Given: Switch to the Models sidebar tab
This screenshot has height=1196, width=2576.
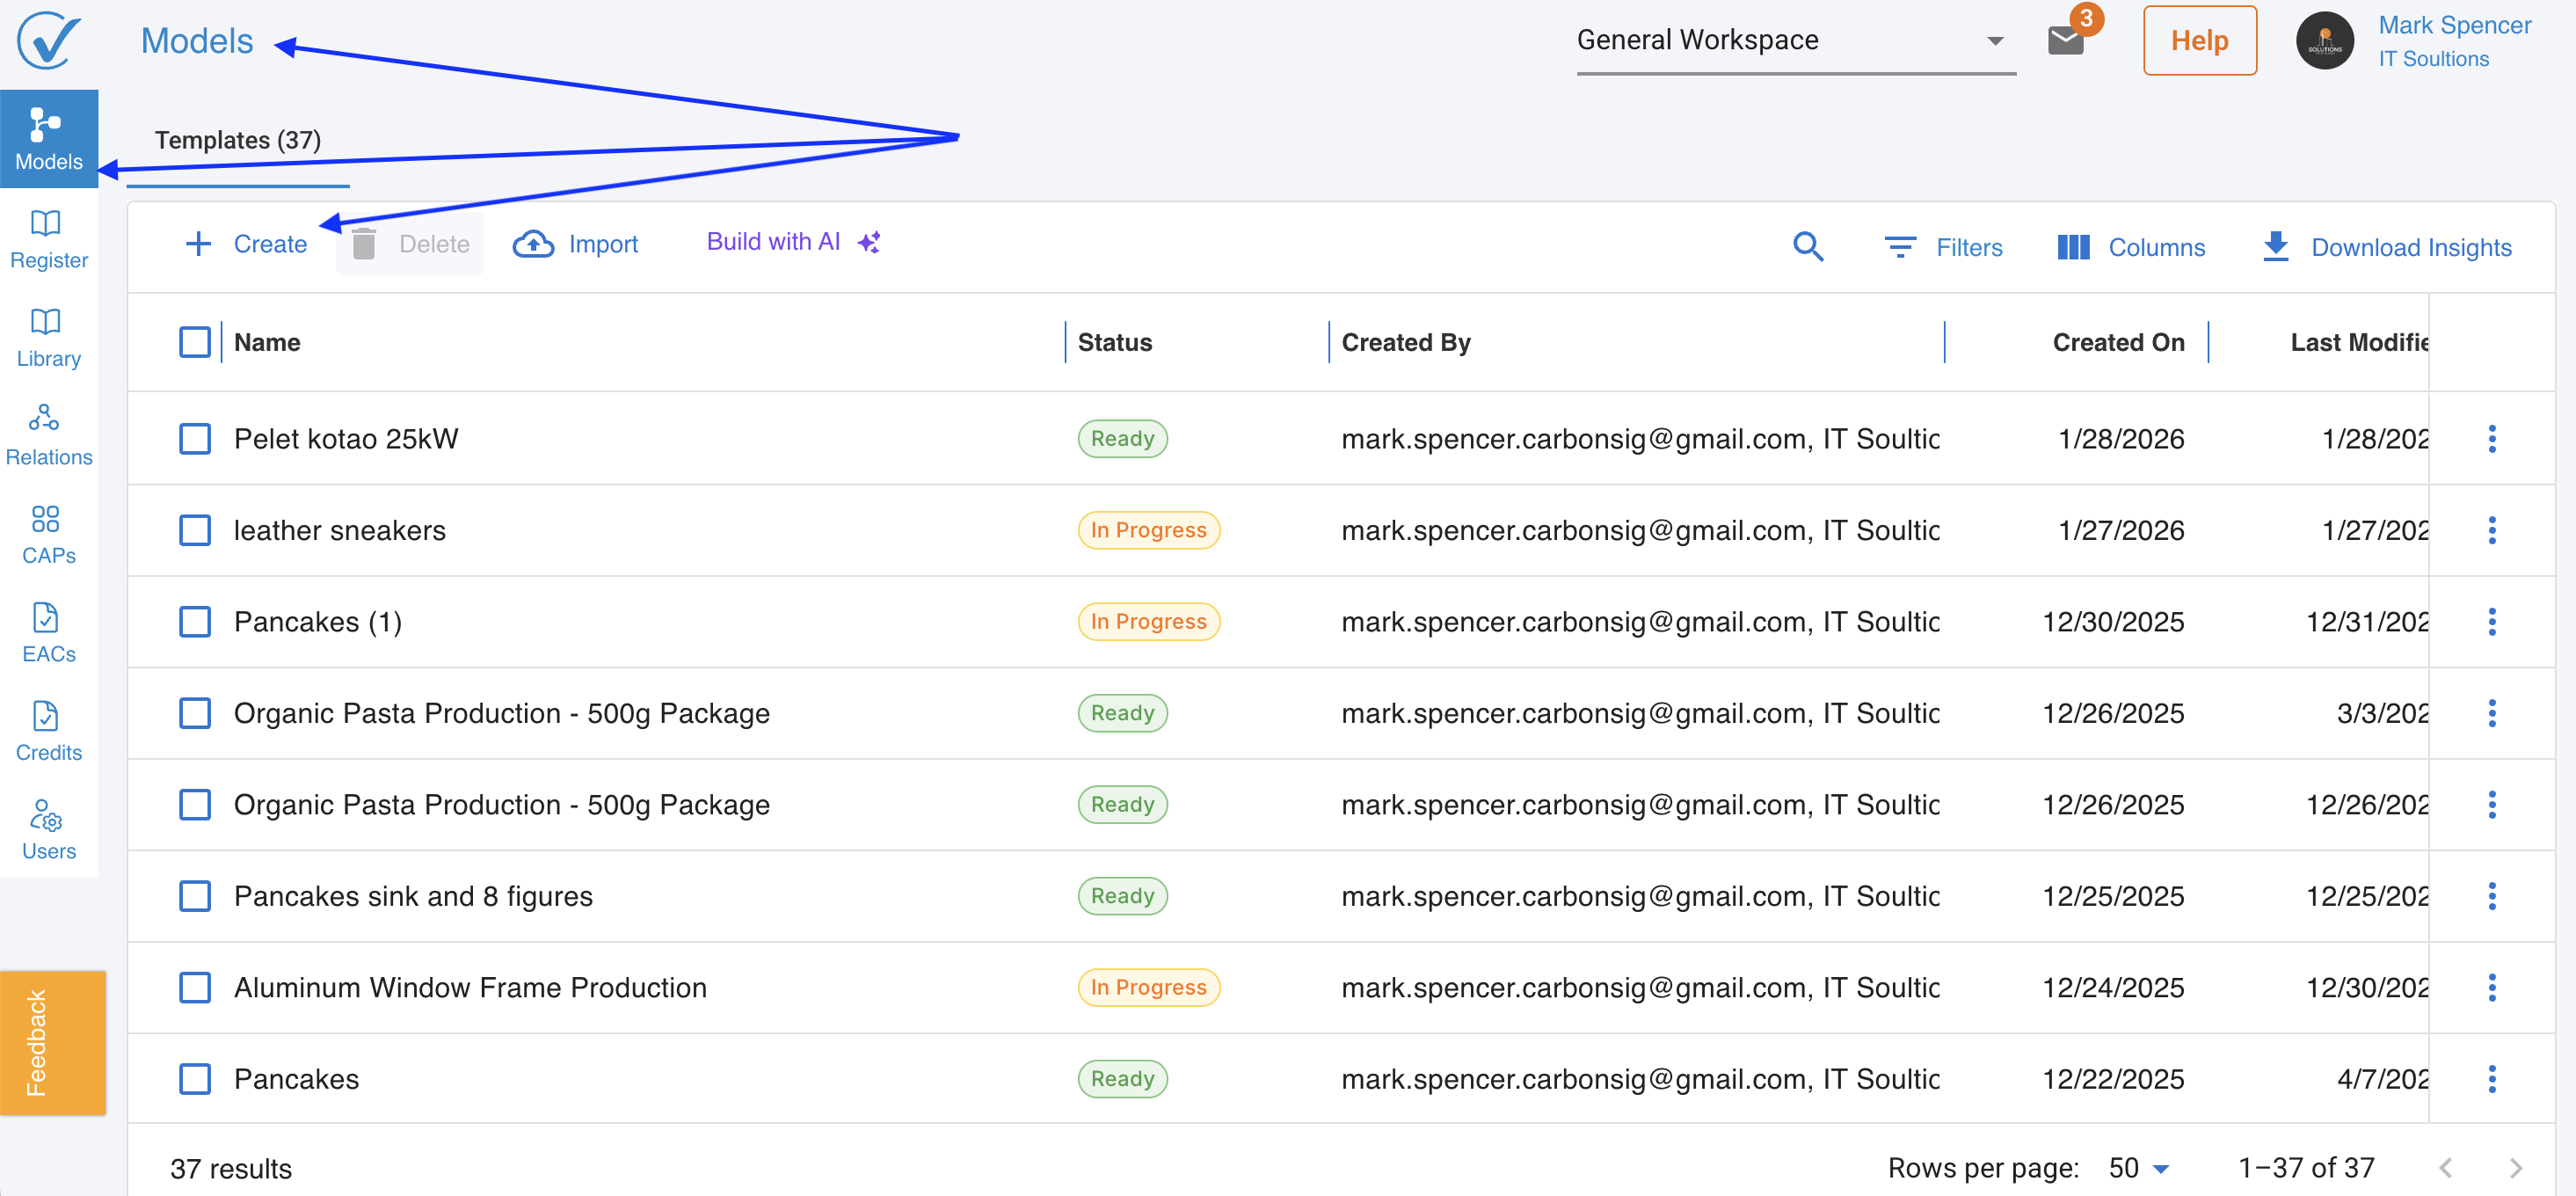Looking at the screenshot, I should 48,139.
